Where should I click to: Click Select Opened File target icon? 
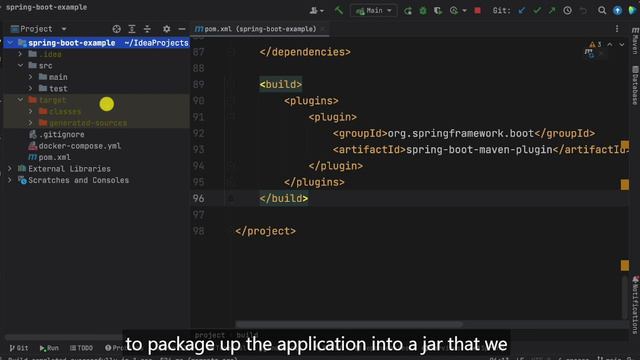pos(116,29)
